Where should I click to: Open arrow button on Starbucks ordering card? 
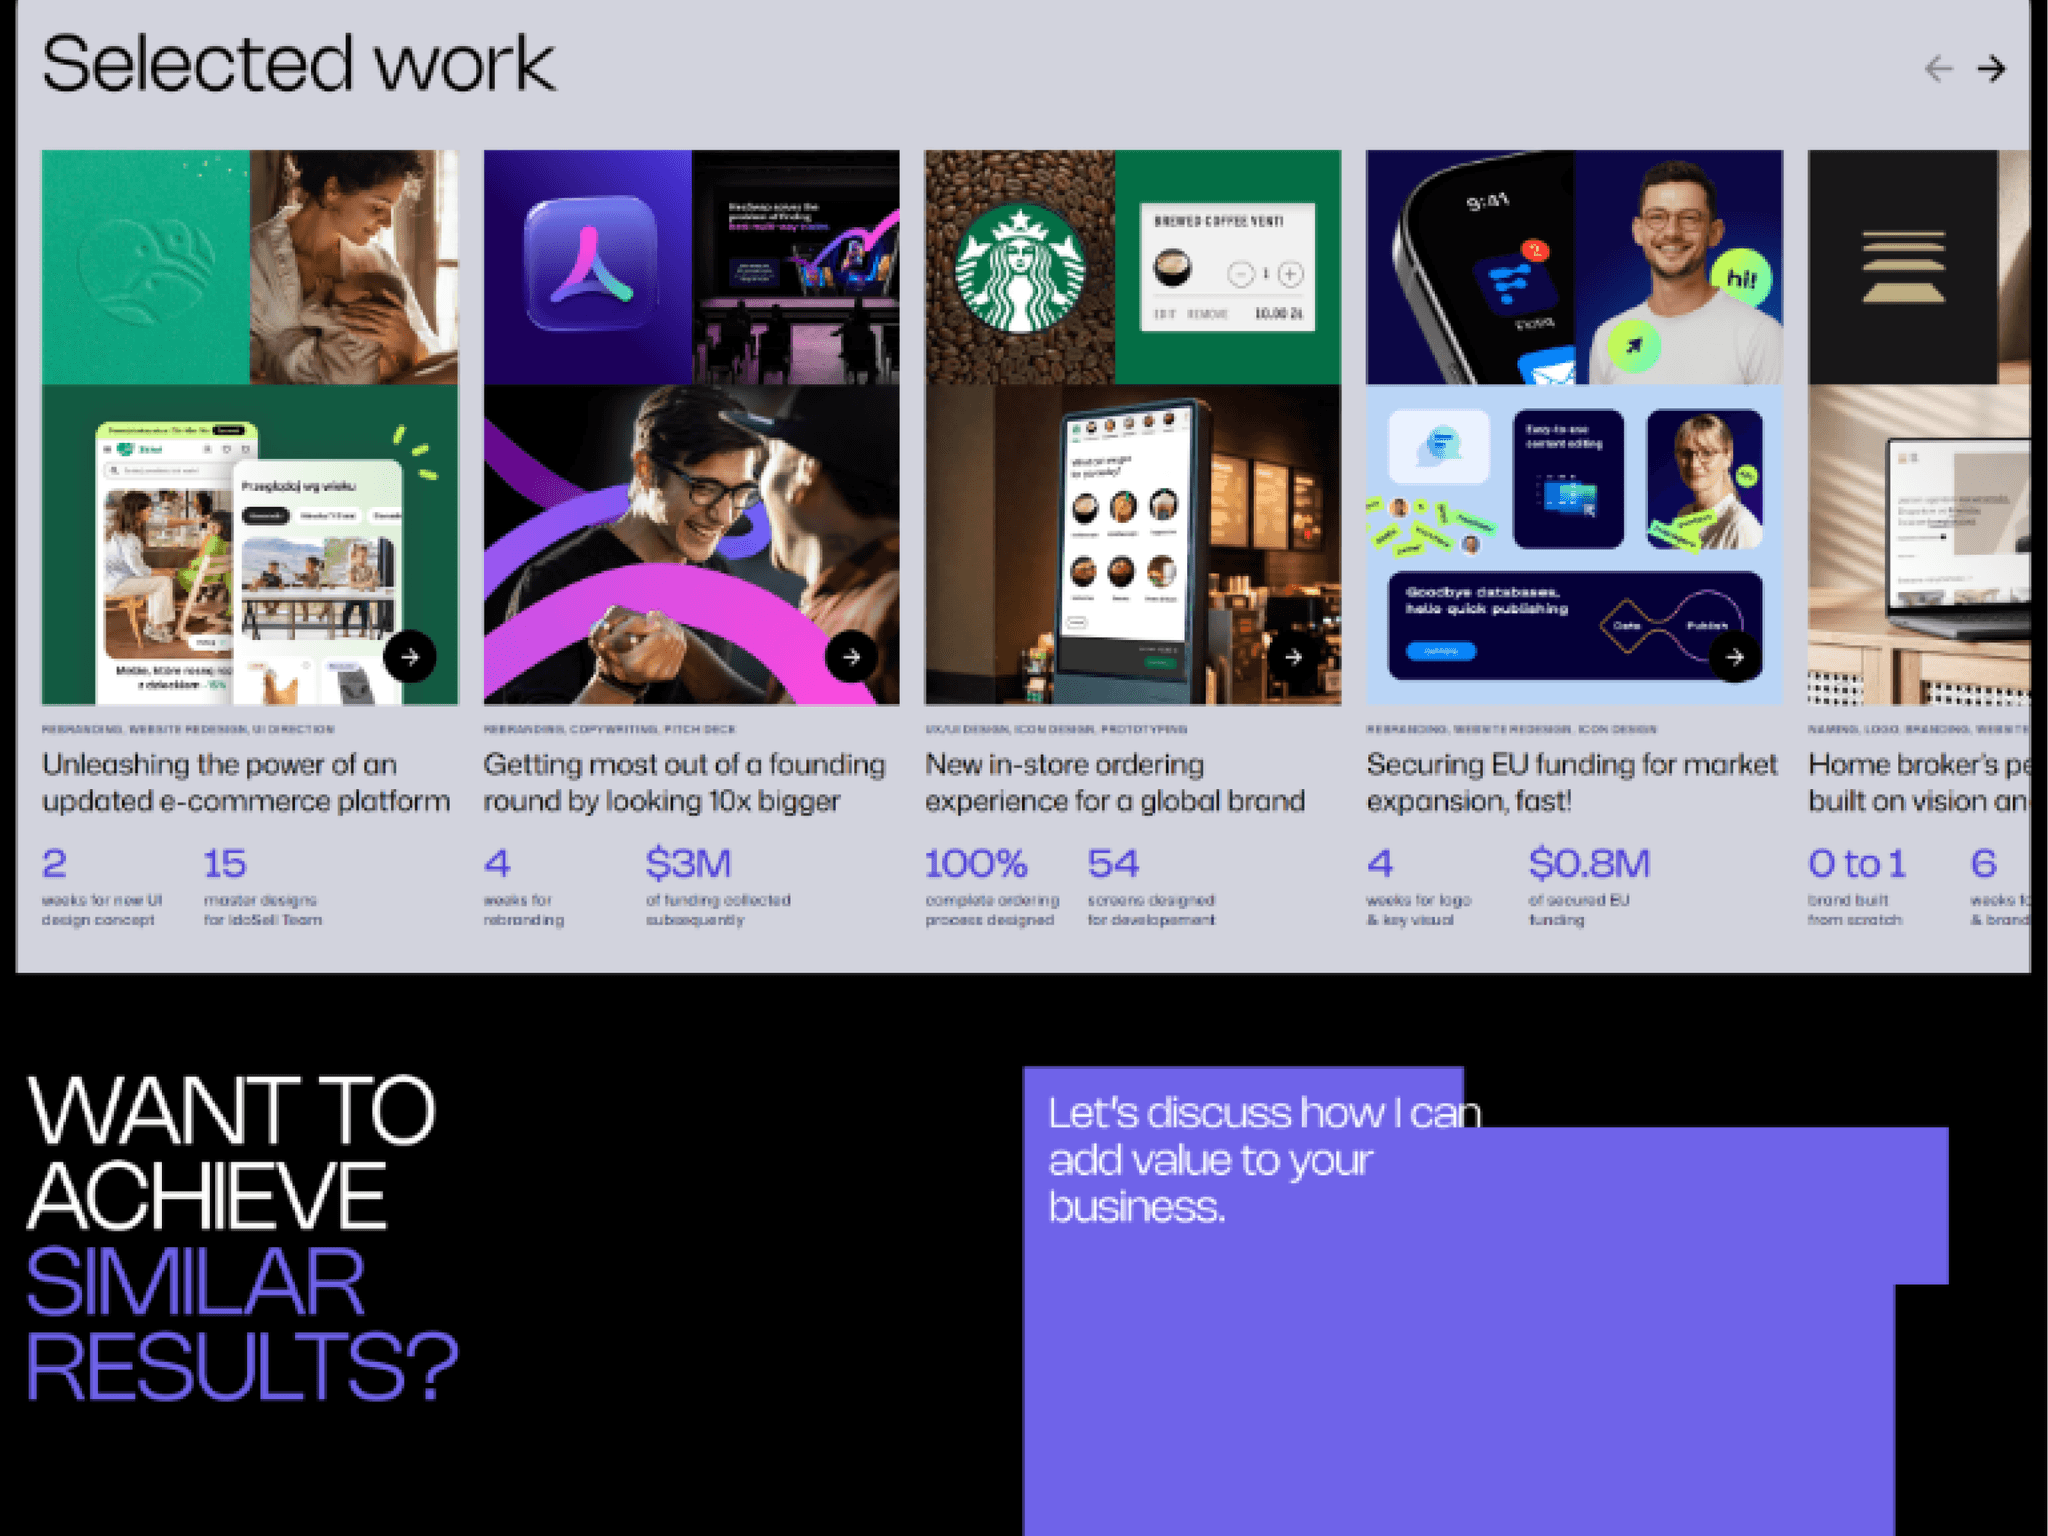[x=1293, y=657]
